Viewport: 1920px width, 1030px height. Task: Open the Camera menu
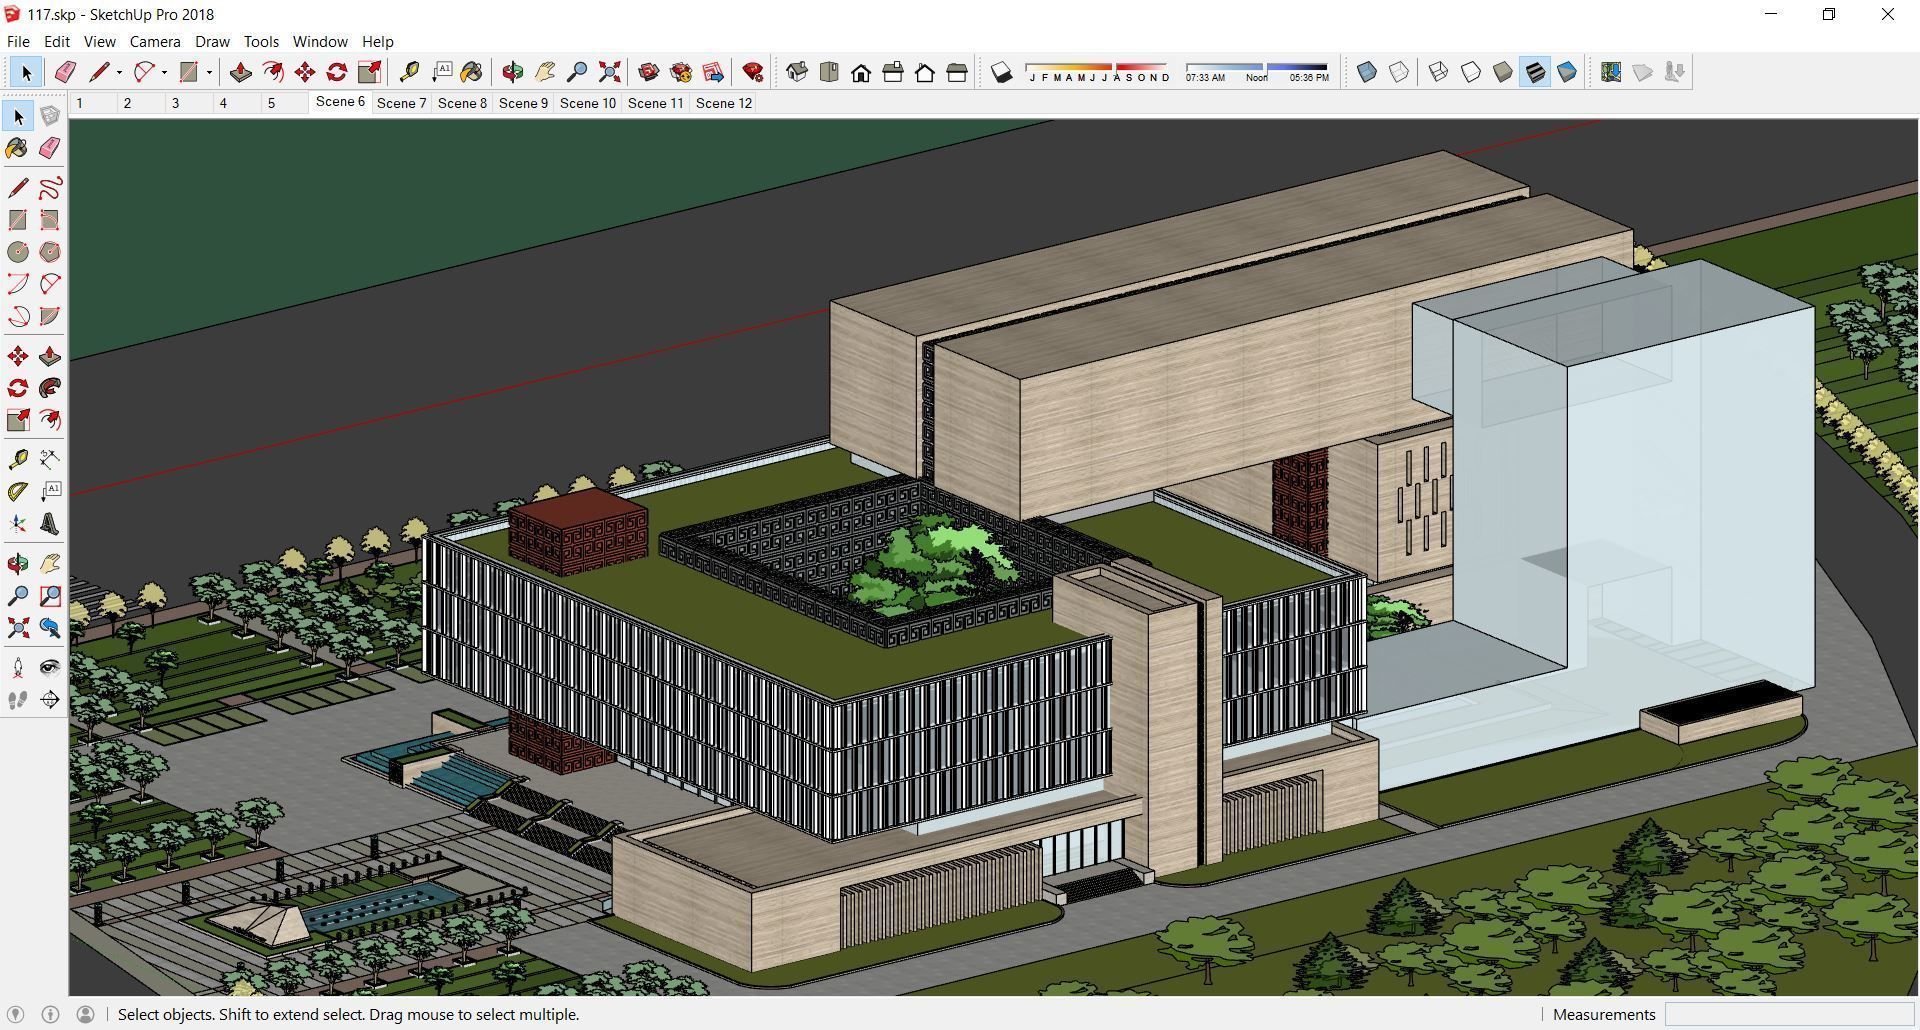(x=155, y=42)
